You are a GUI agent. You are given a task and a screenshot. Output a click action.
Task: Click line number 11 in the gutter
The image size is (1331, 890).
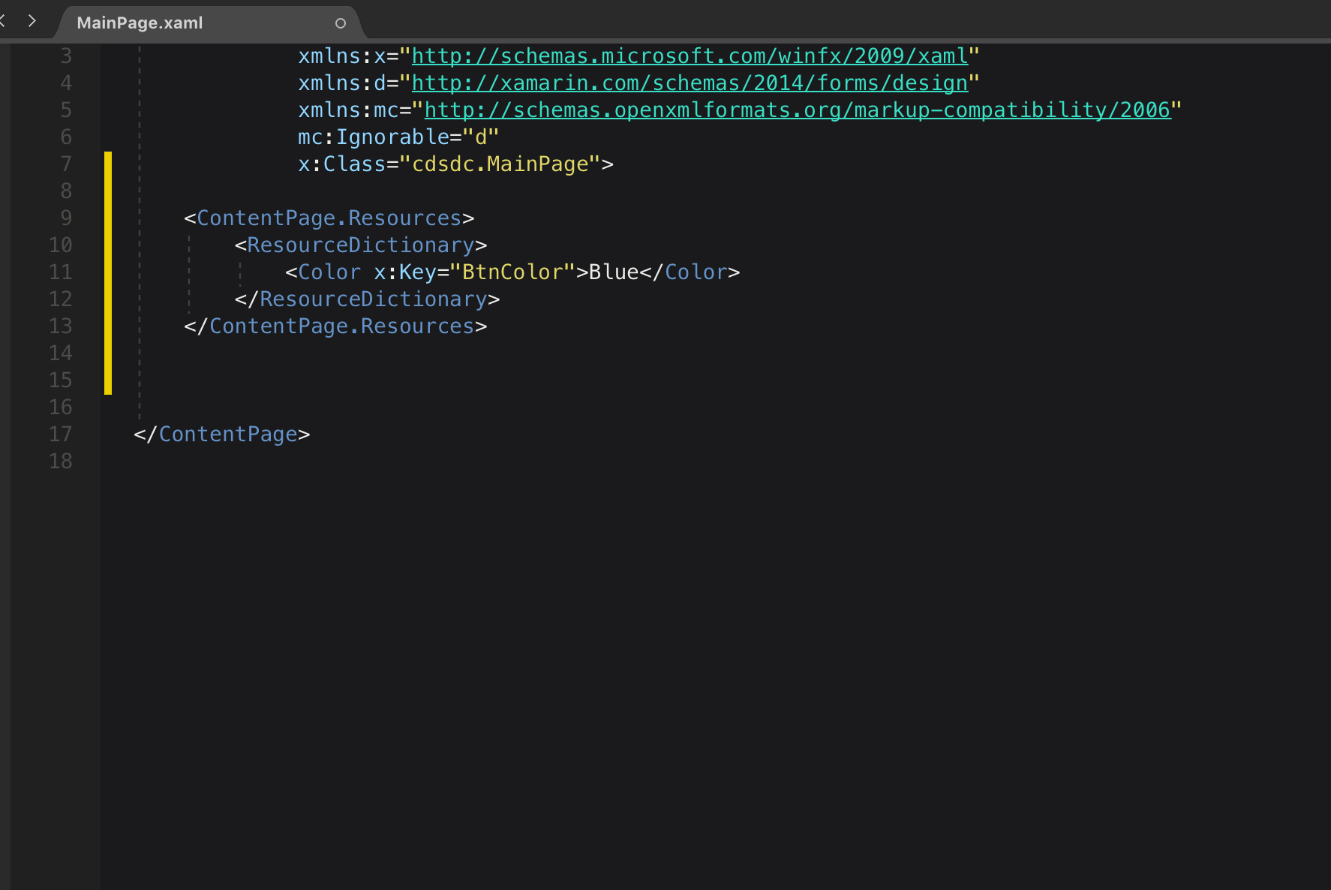(60, 272)
